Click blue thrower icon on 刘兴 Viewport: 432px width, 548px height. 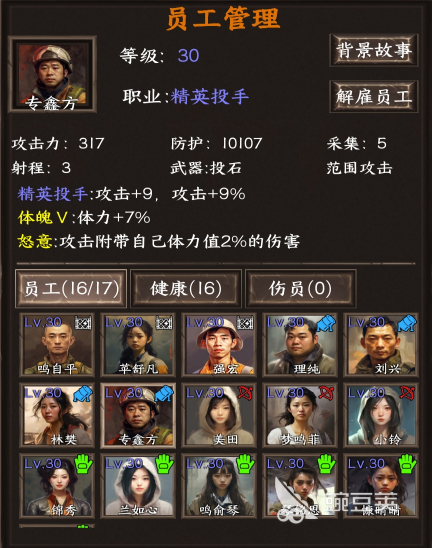pos(407,323)
